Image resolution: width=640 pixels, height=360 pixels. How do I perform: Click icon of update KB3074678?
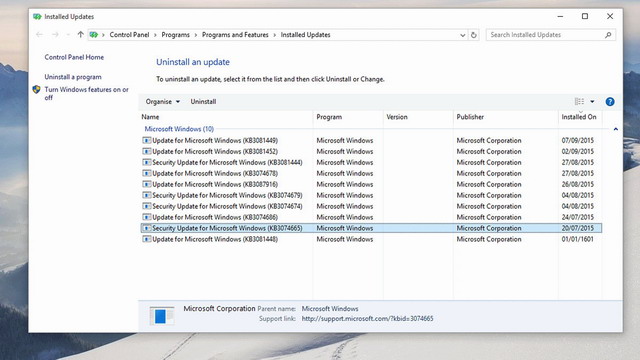click(x=147, y=173)
